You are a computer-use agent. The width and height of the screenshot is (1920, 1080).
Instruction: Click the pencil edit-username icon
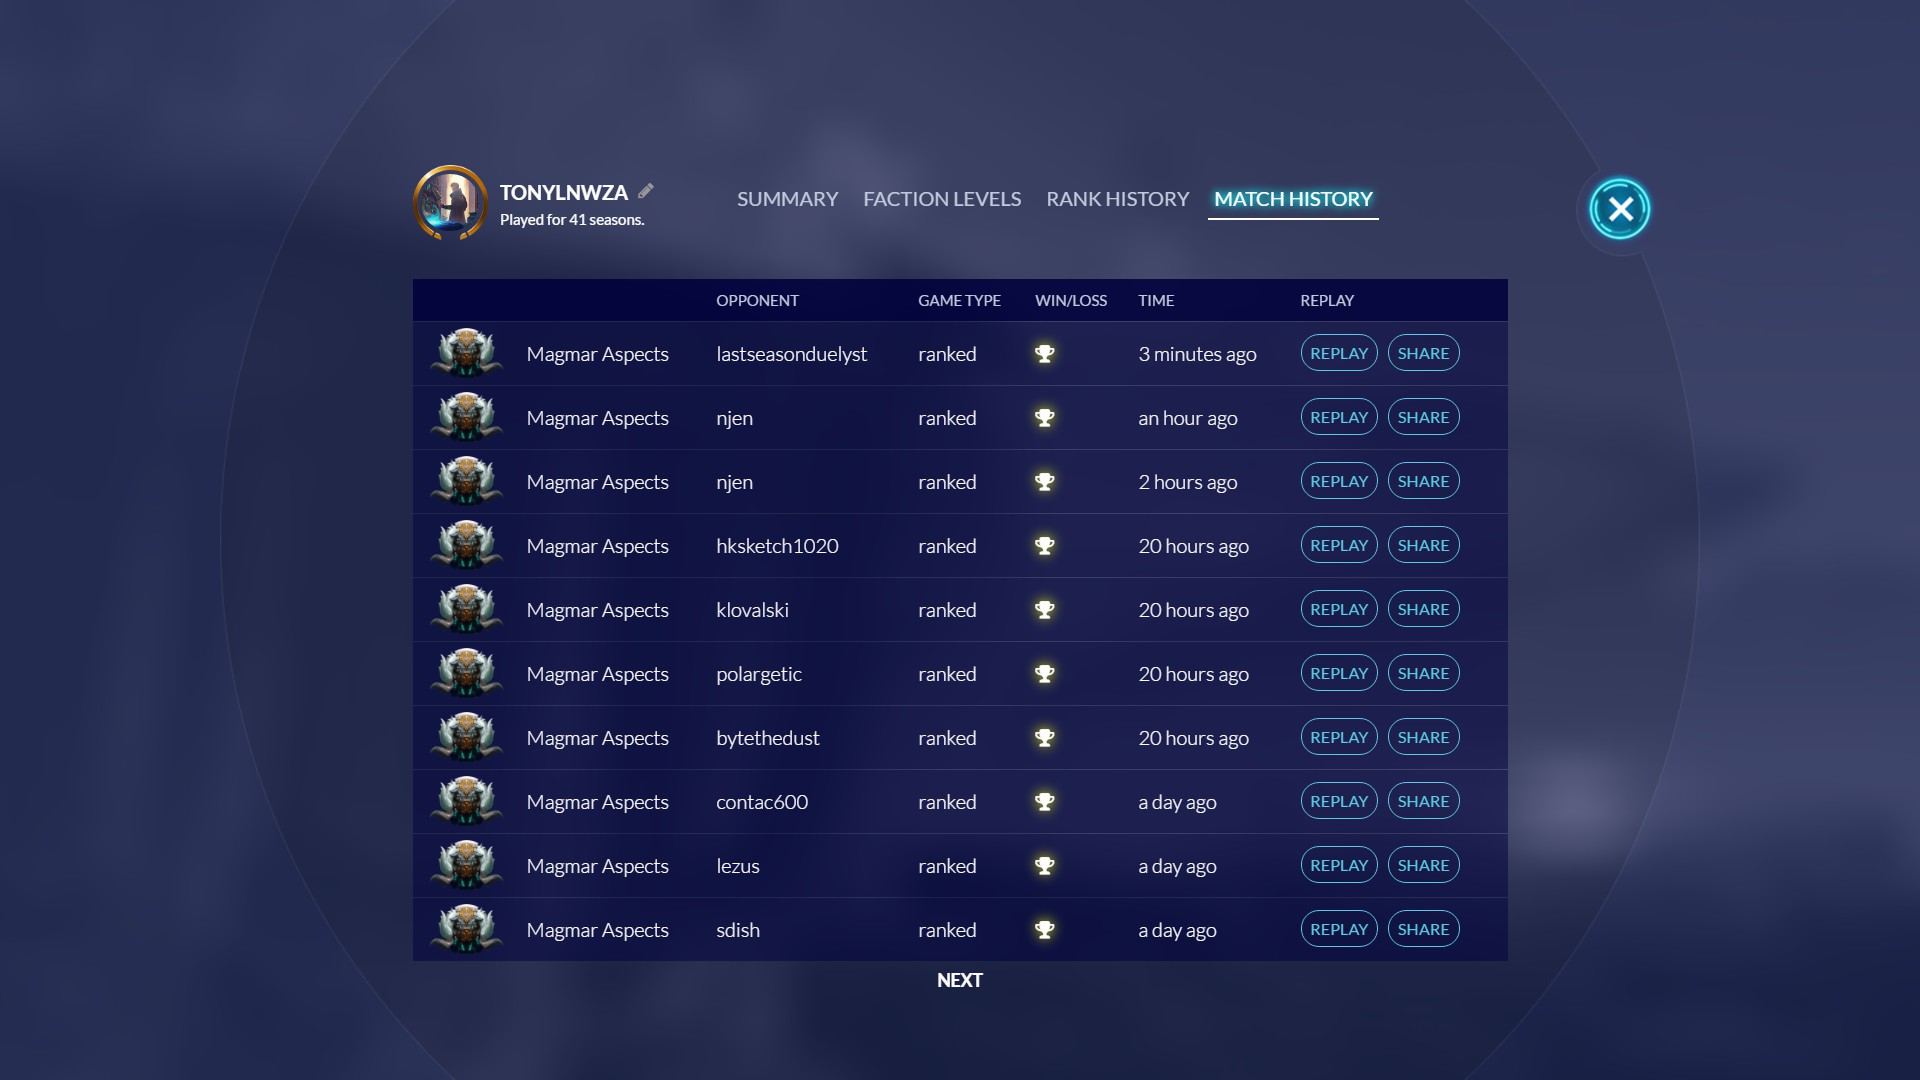pos(646,191)
